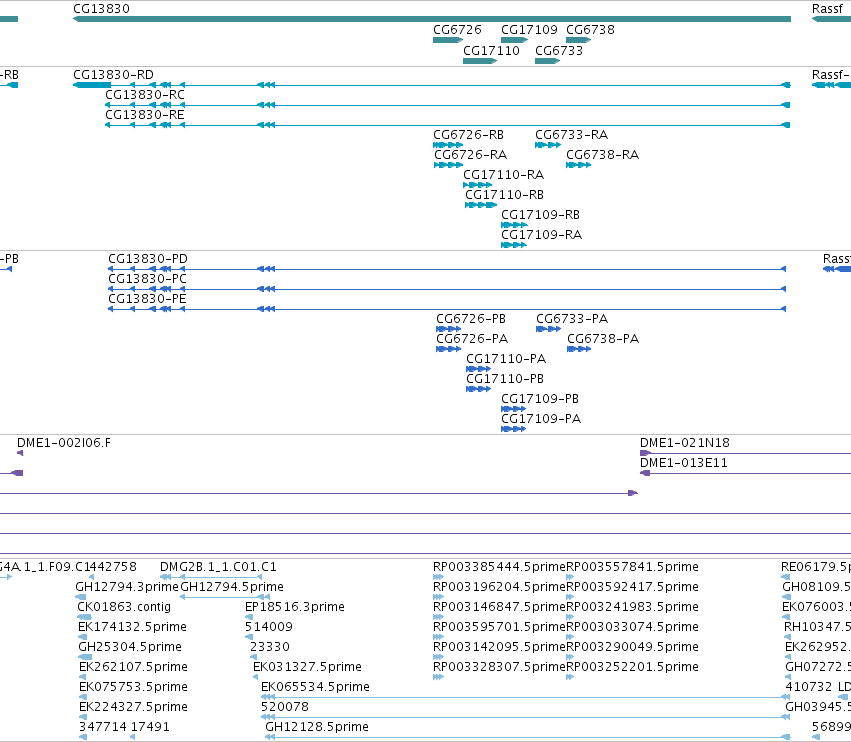Click EST EK174132.5prime
This screenshot has width=851, height=742.
pyautogui.click(x=82, y=637)
